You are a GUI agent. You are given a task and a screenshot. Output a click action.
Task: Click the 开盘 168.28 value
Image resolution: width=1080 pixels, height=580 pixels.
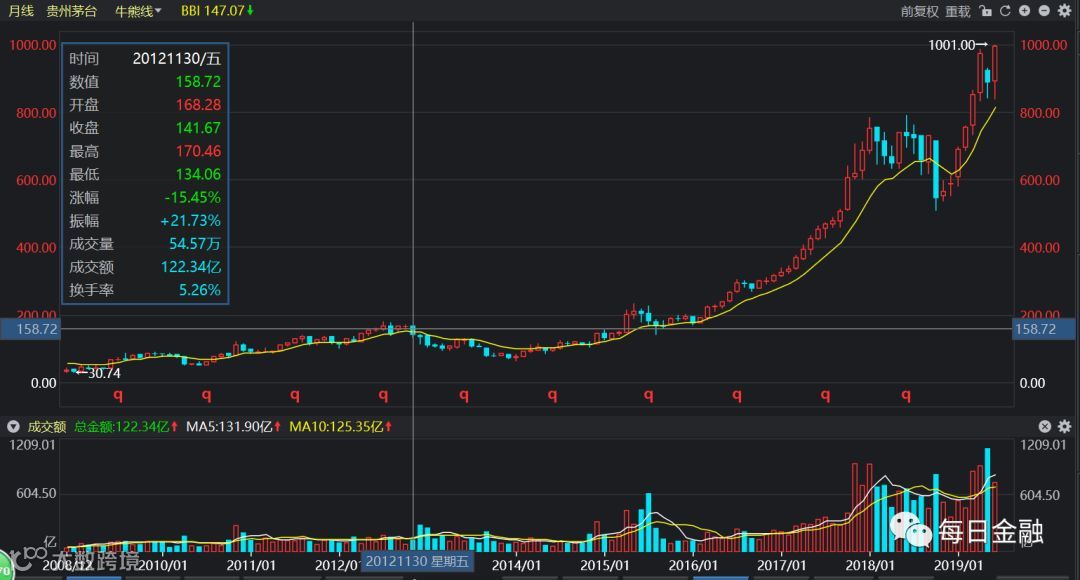coord(198,105)
